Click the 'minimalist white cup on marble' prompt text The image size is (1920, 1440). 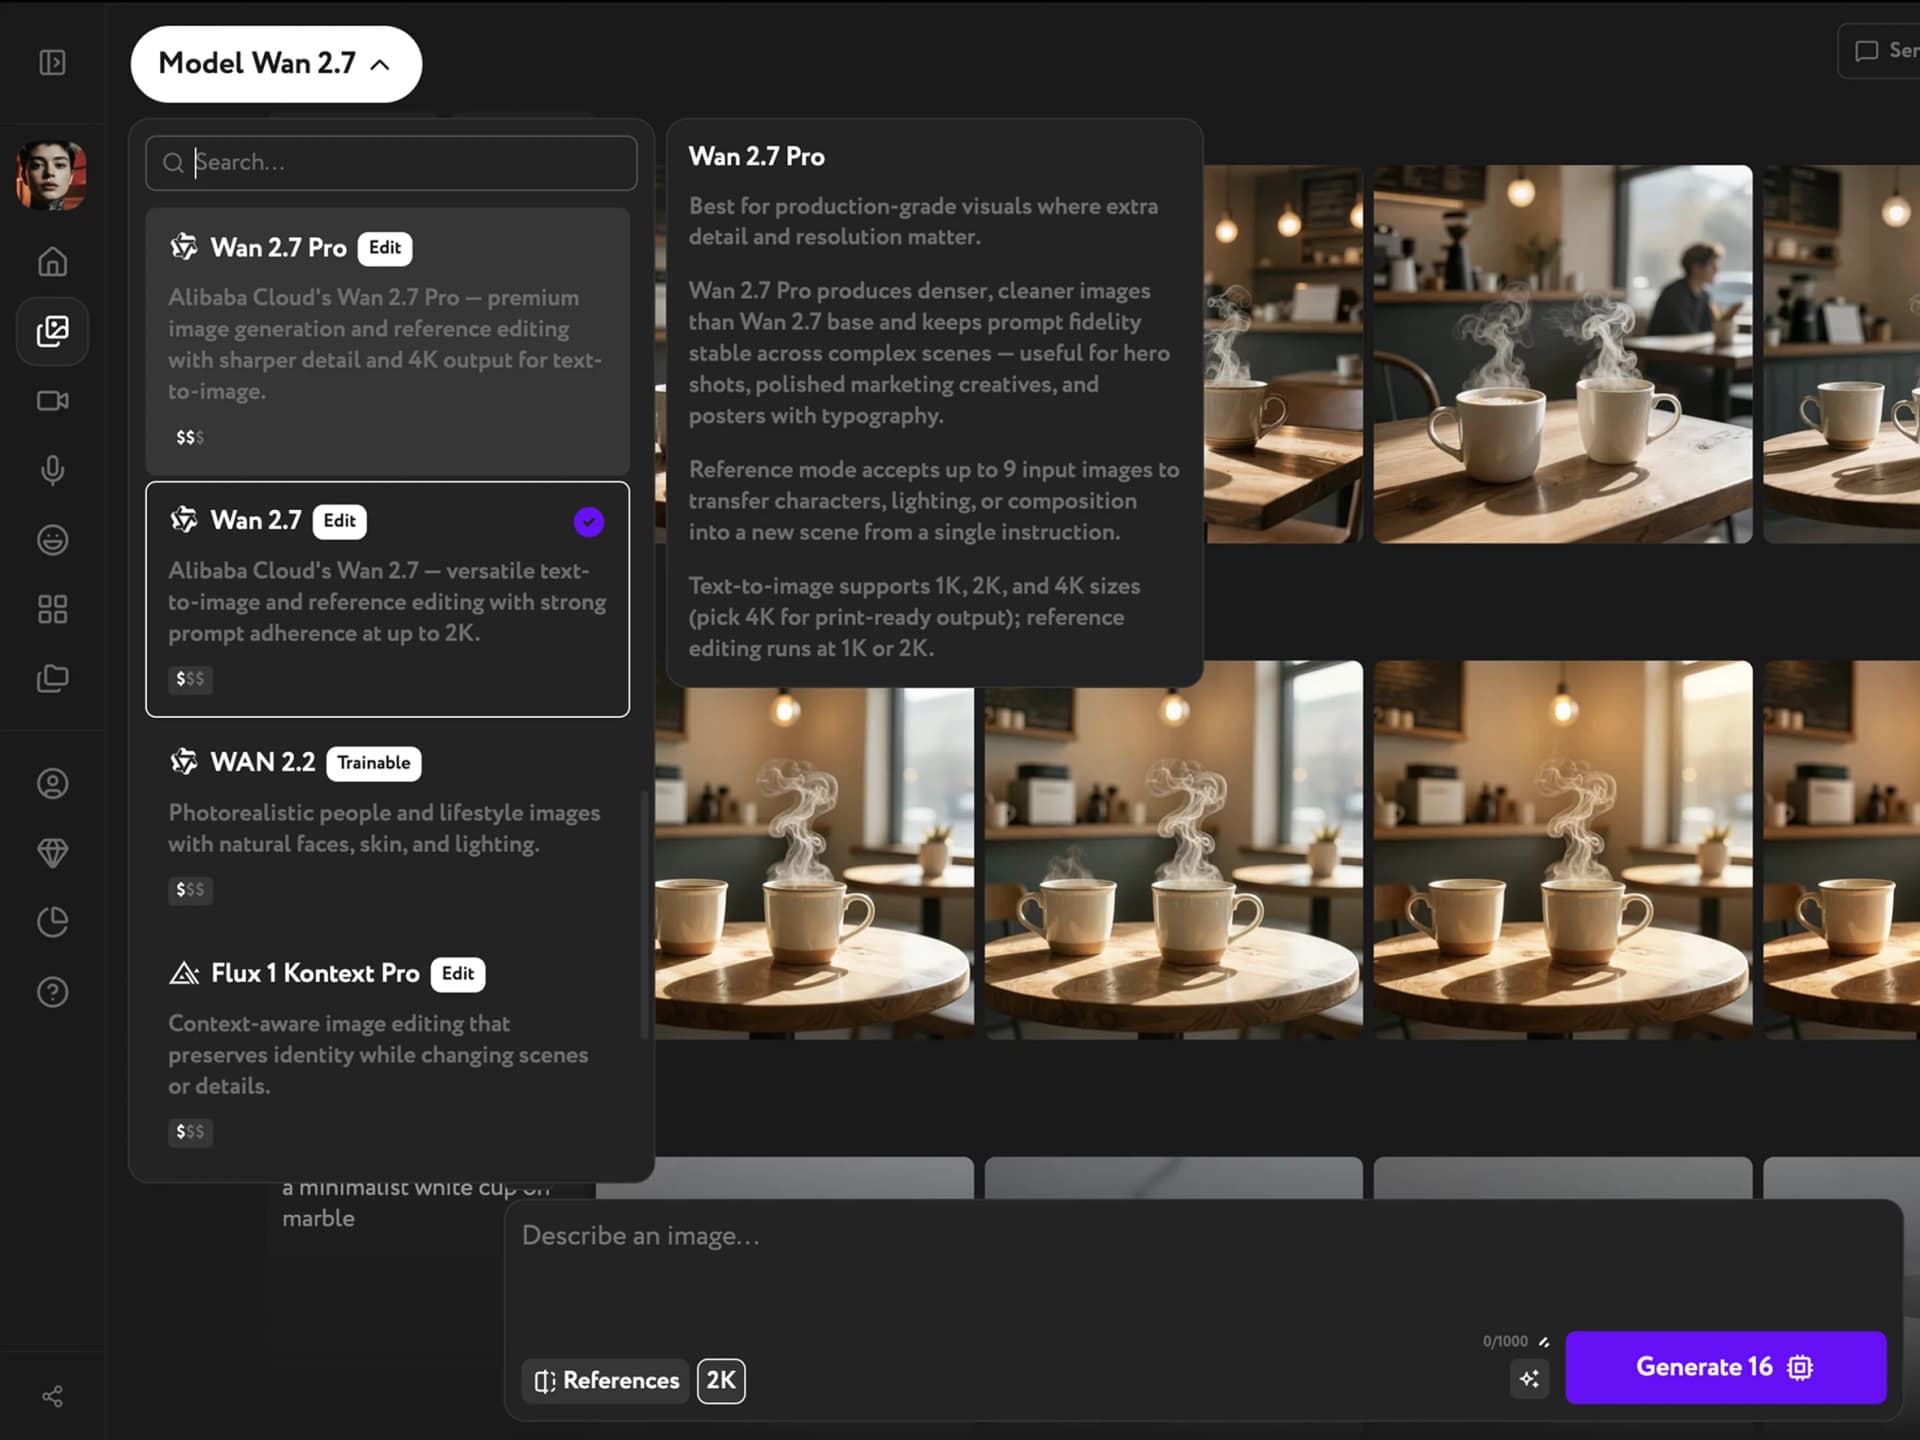click(x=416, y=1202)
